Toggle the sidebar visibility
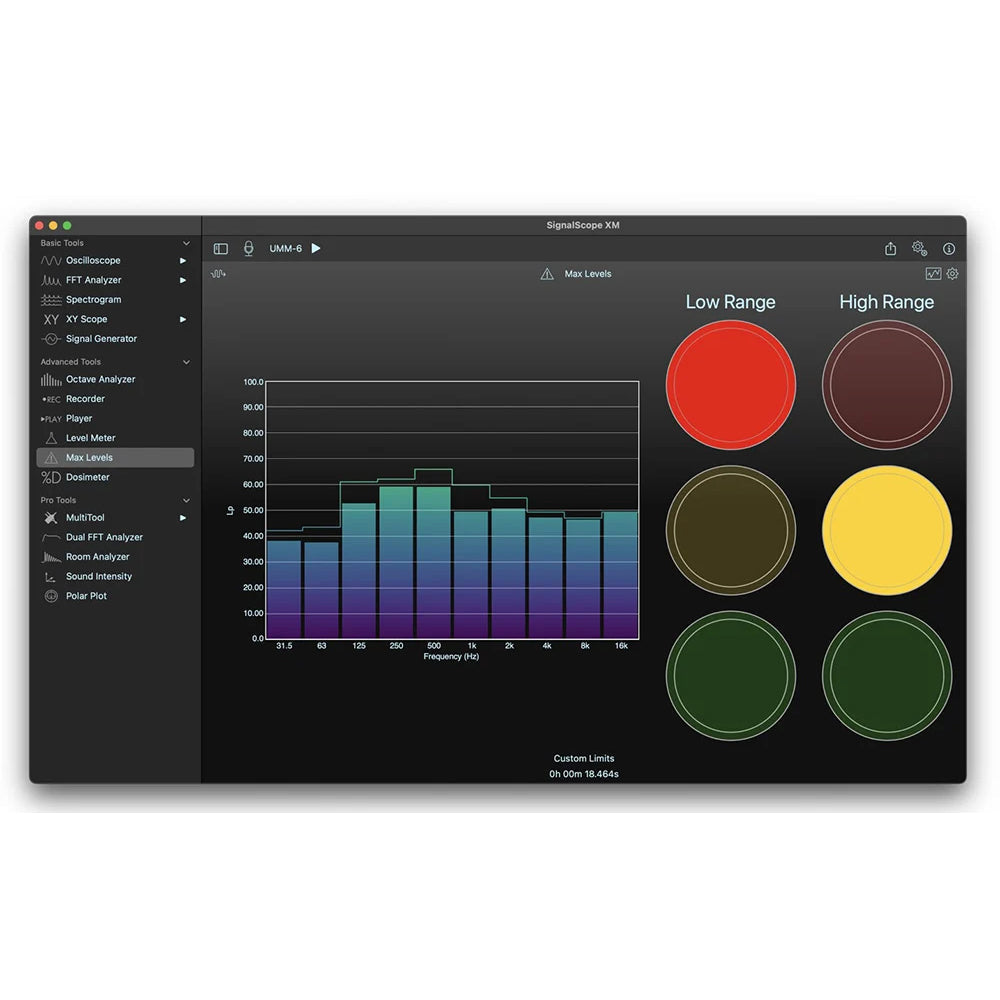The height and width of the screenshot is (1000, 1000). pos(220,248)
